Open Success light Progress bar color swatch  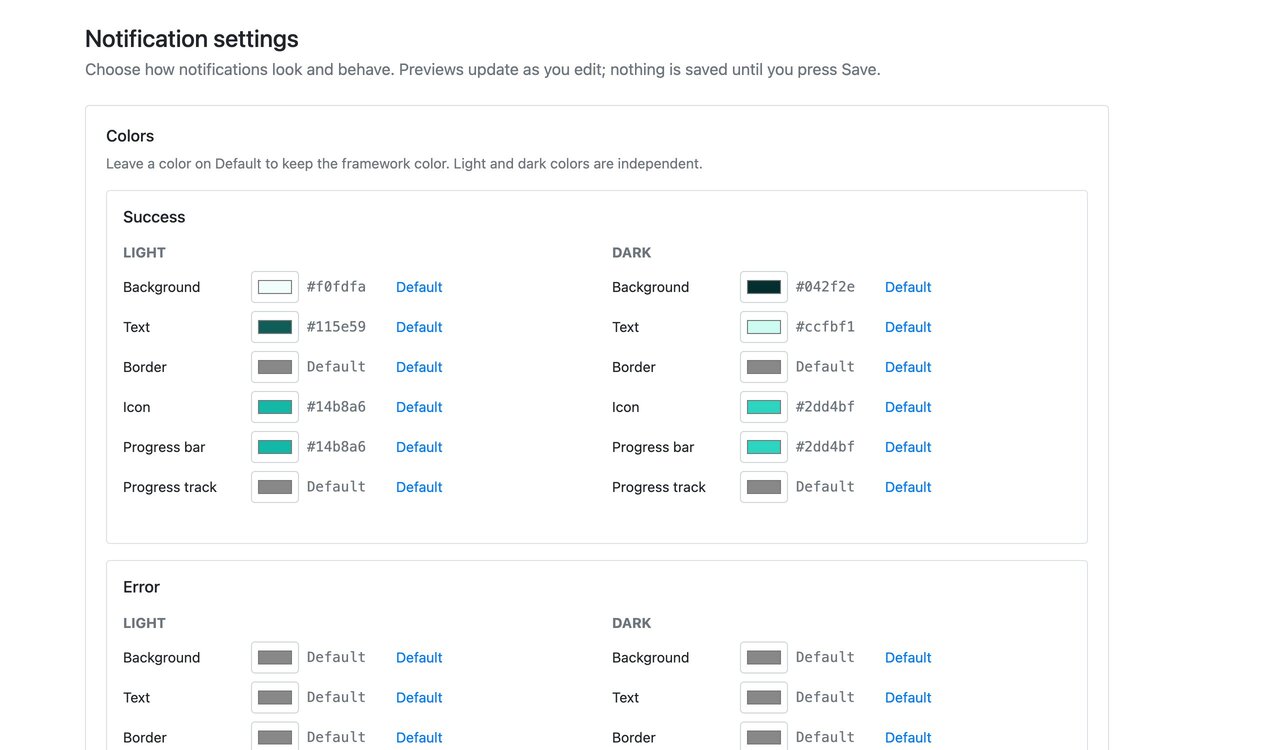point(275,447)
